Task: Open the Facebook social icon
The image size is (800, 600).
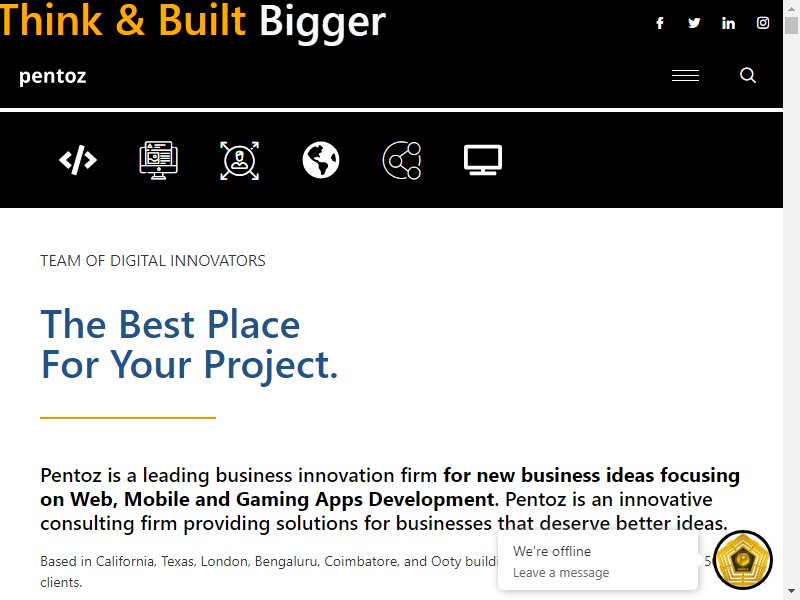Action: pyautogui.click(x=660, y=23)
